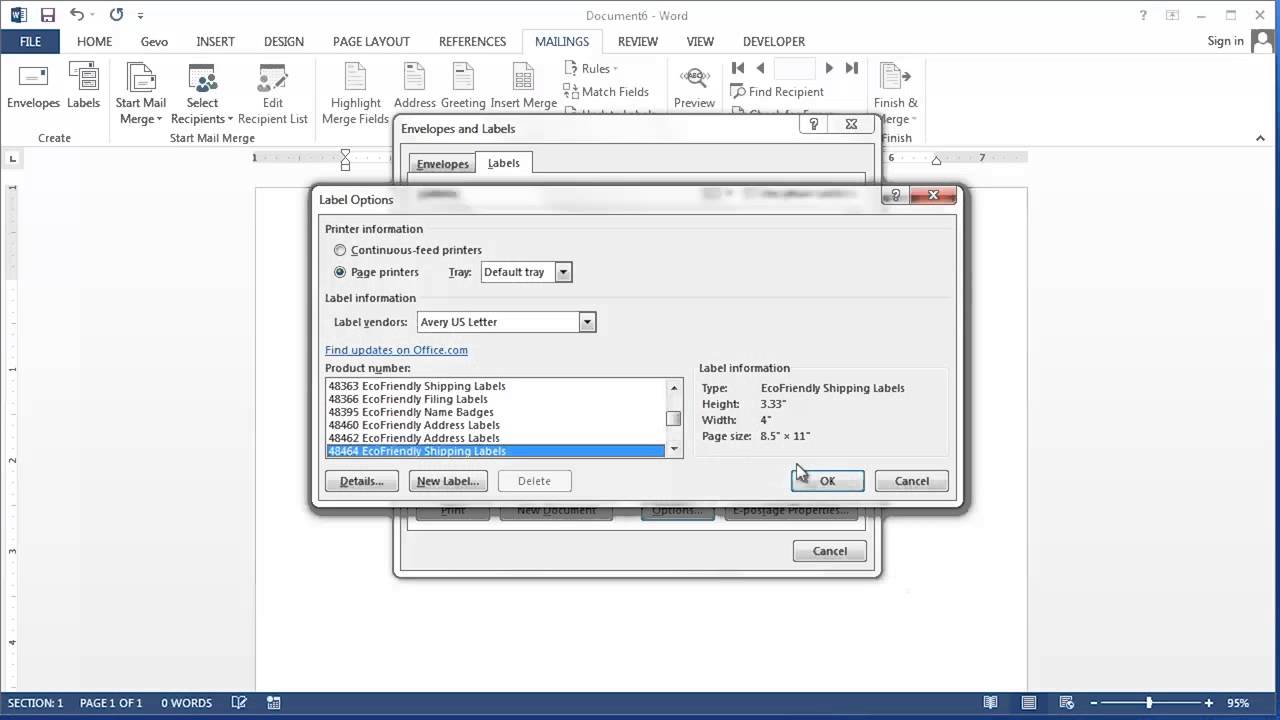Switch to Read Mode view icon
This screenshot has width=1280, height=720.
coord(990,703)
